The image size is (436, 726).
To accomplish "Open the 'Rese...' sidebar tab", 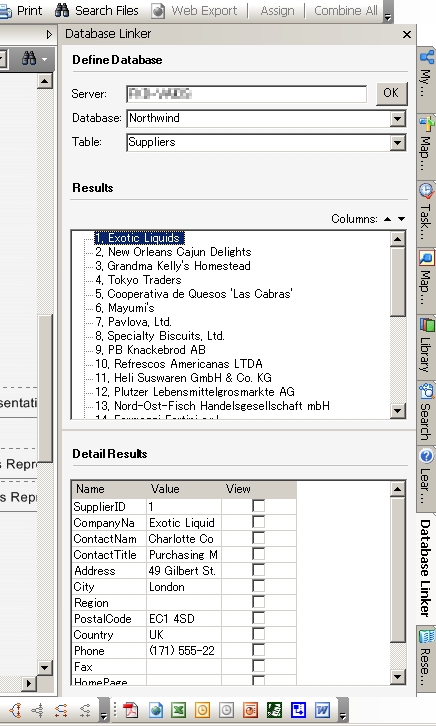I will pos(426,659).
